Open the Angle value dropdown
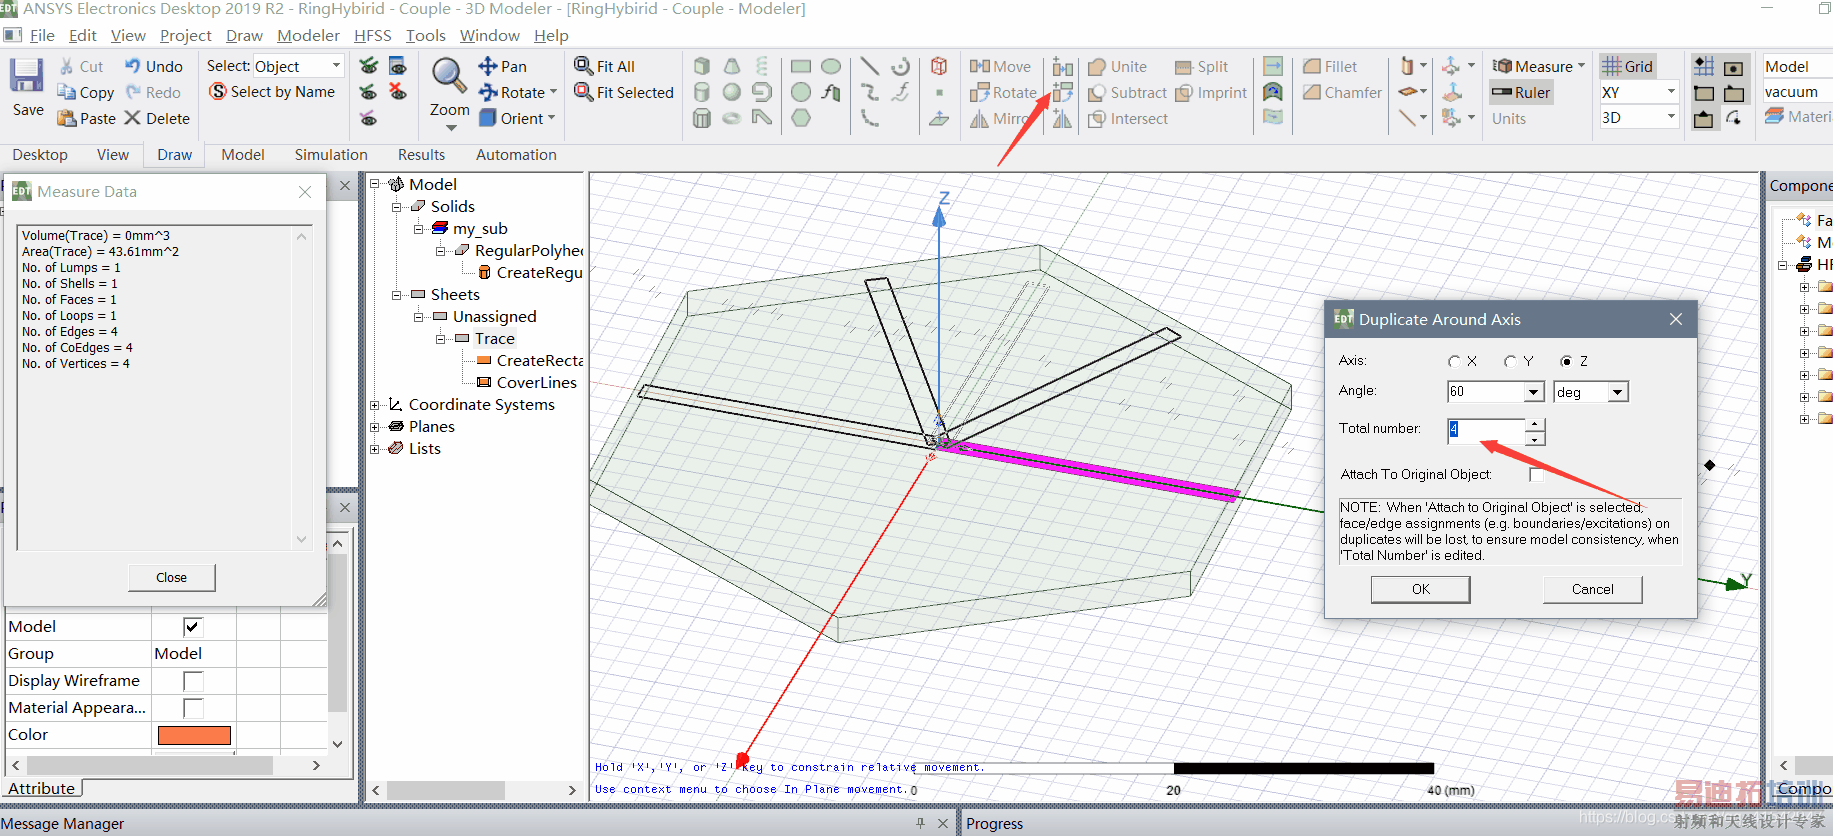The height and width of the screenshot is (836, 1833). click(x=1534, y=392)
